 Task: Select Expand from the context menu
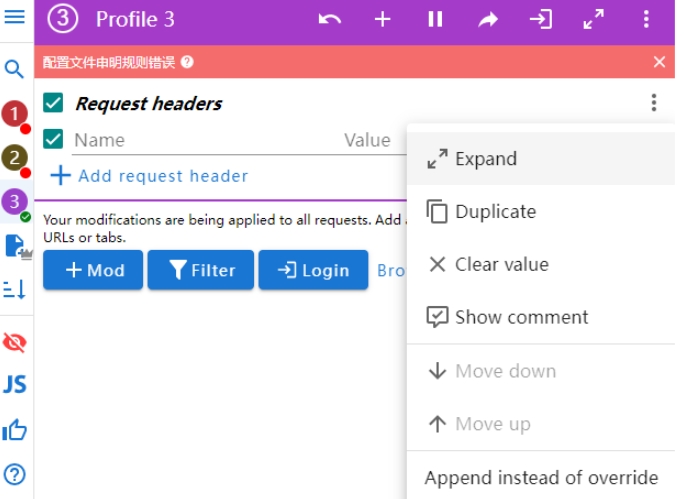[x=485, y=159]
